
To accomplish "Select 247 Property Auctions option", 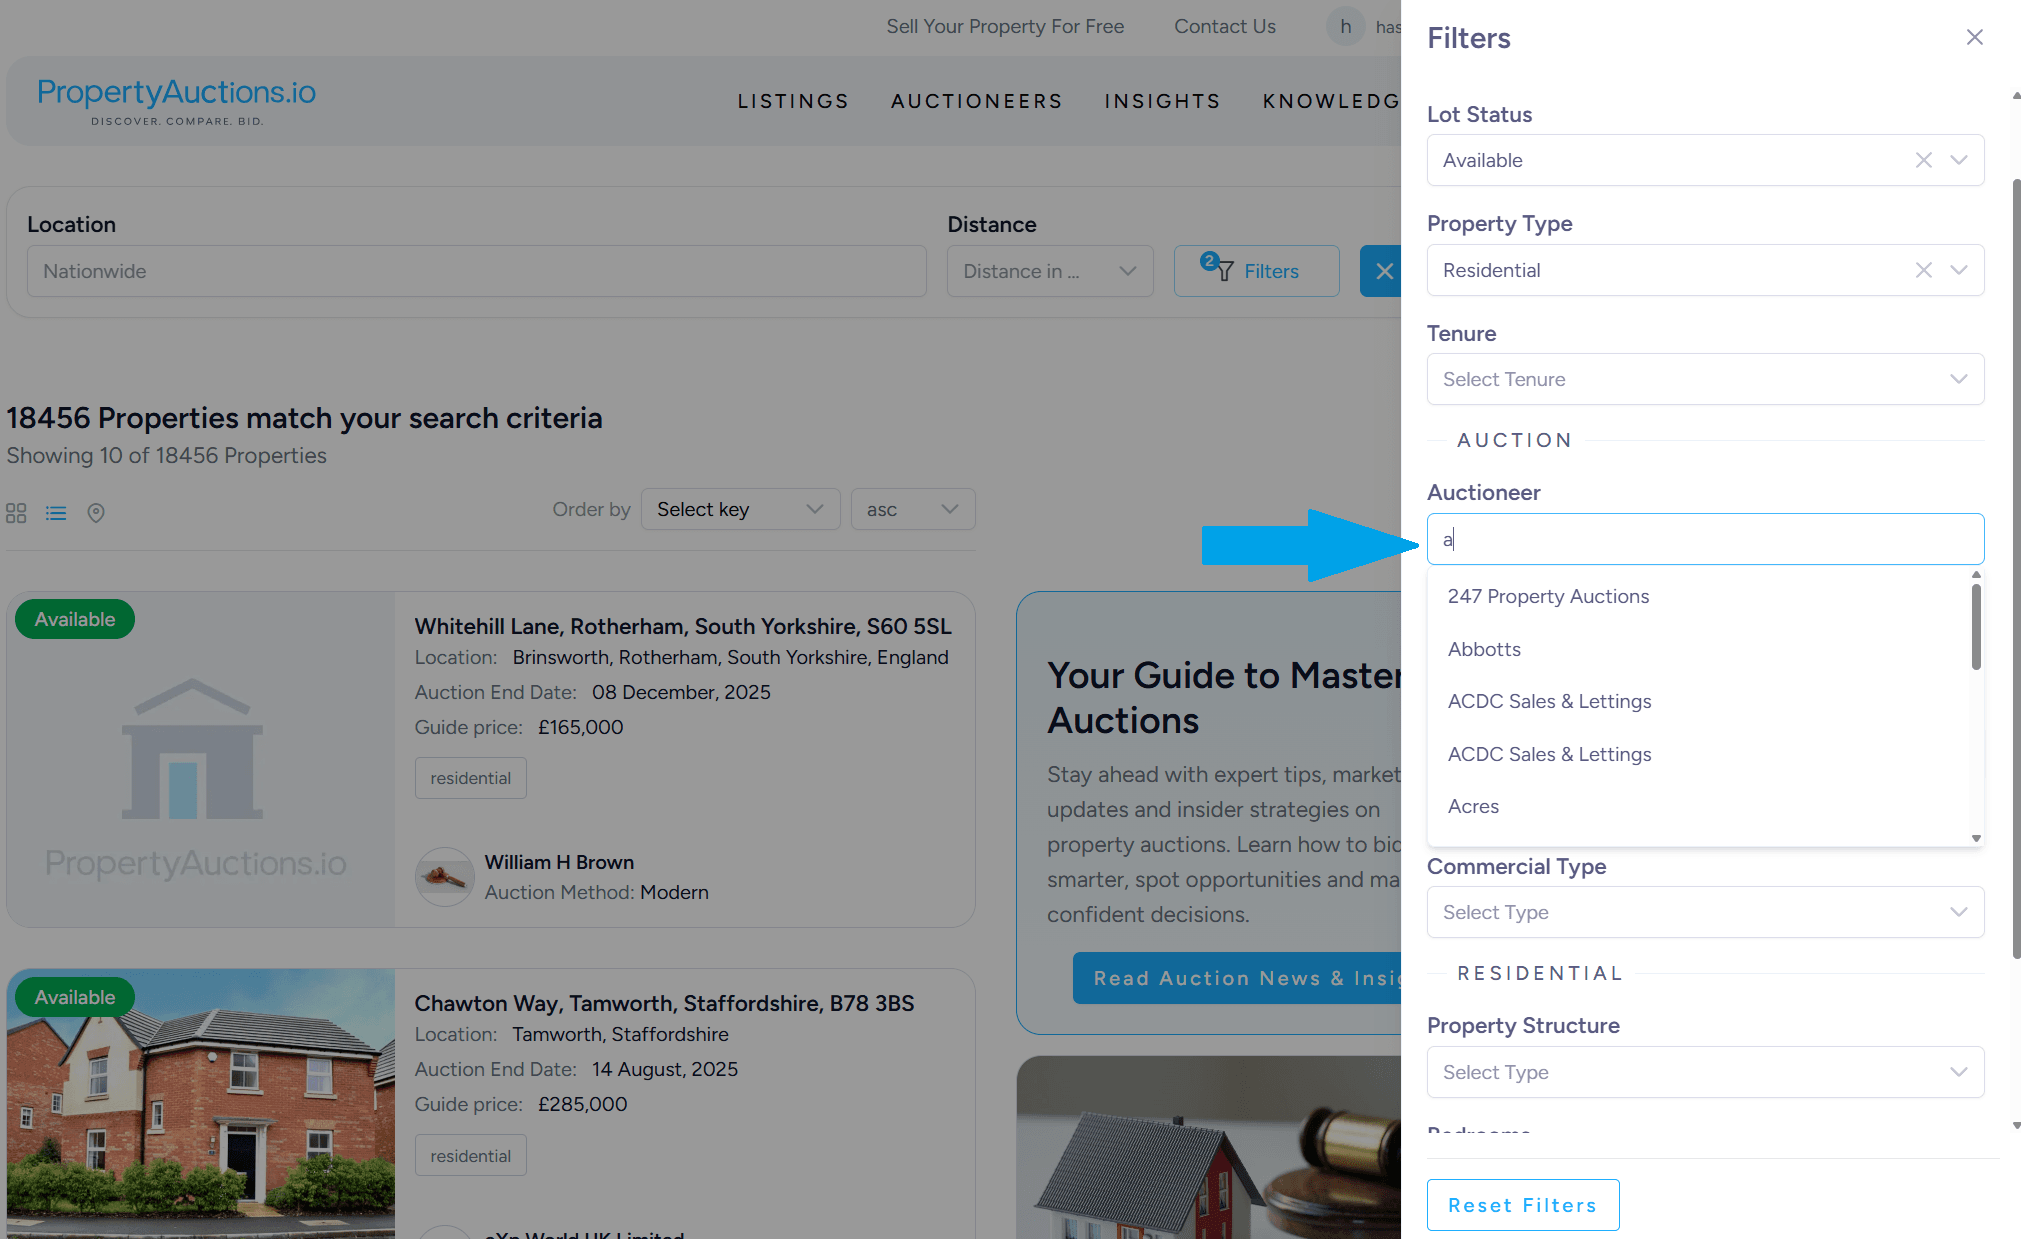I will pyautogui.click(x=1548, y=596).
